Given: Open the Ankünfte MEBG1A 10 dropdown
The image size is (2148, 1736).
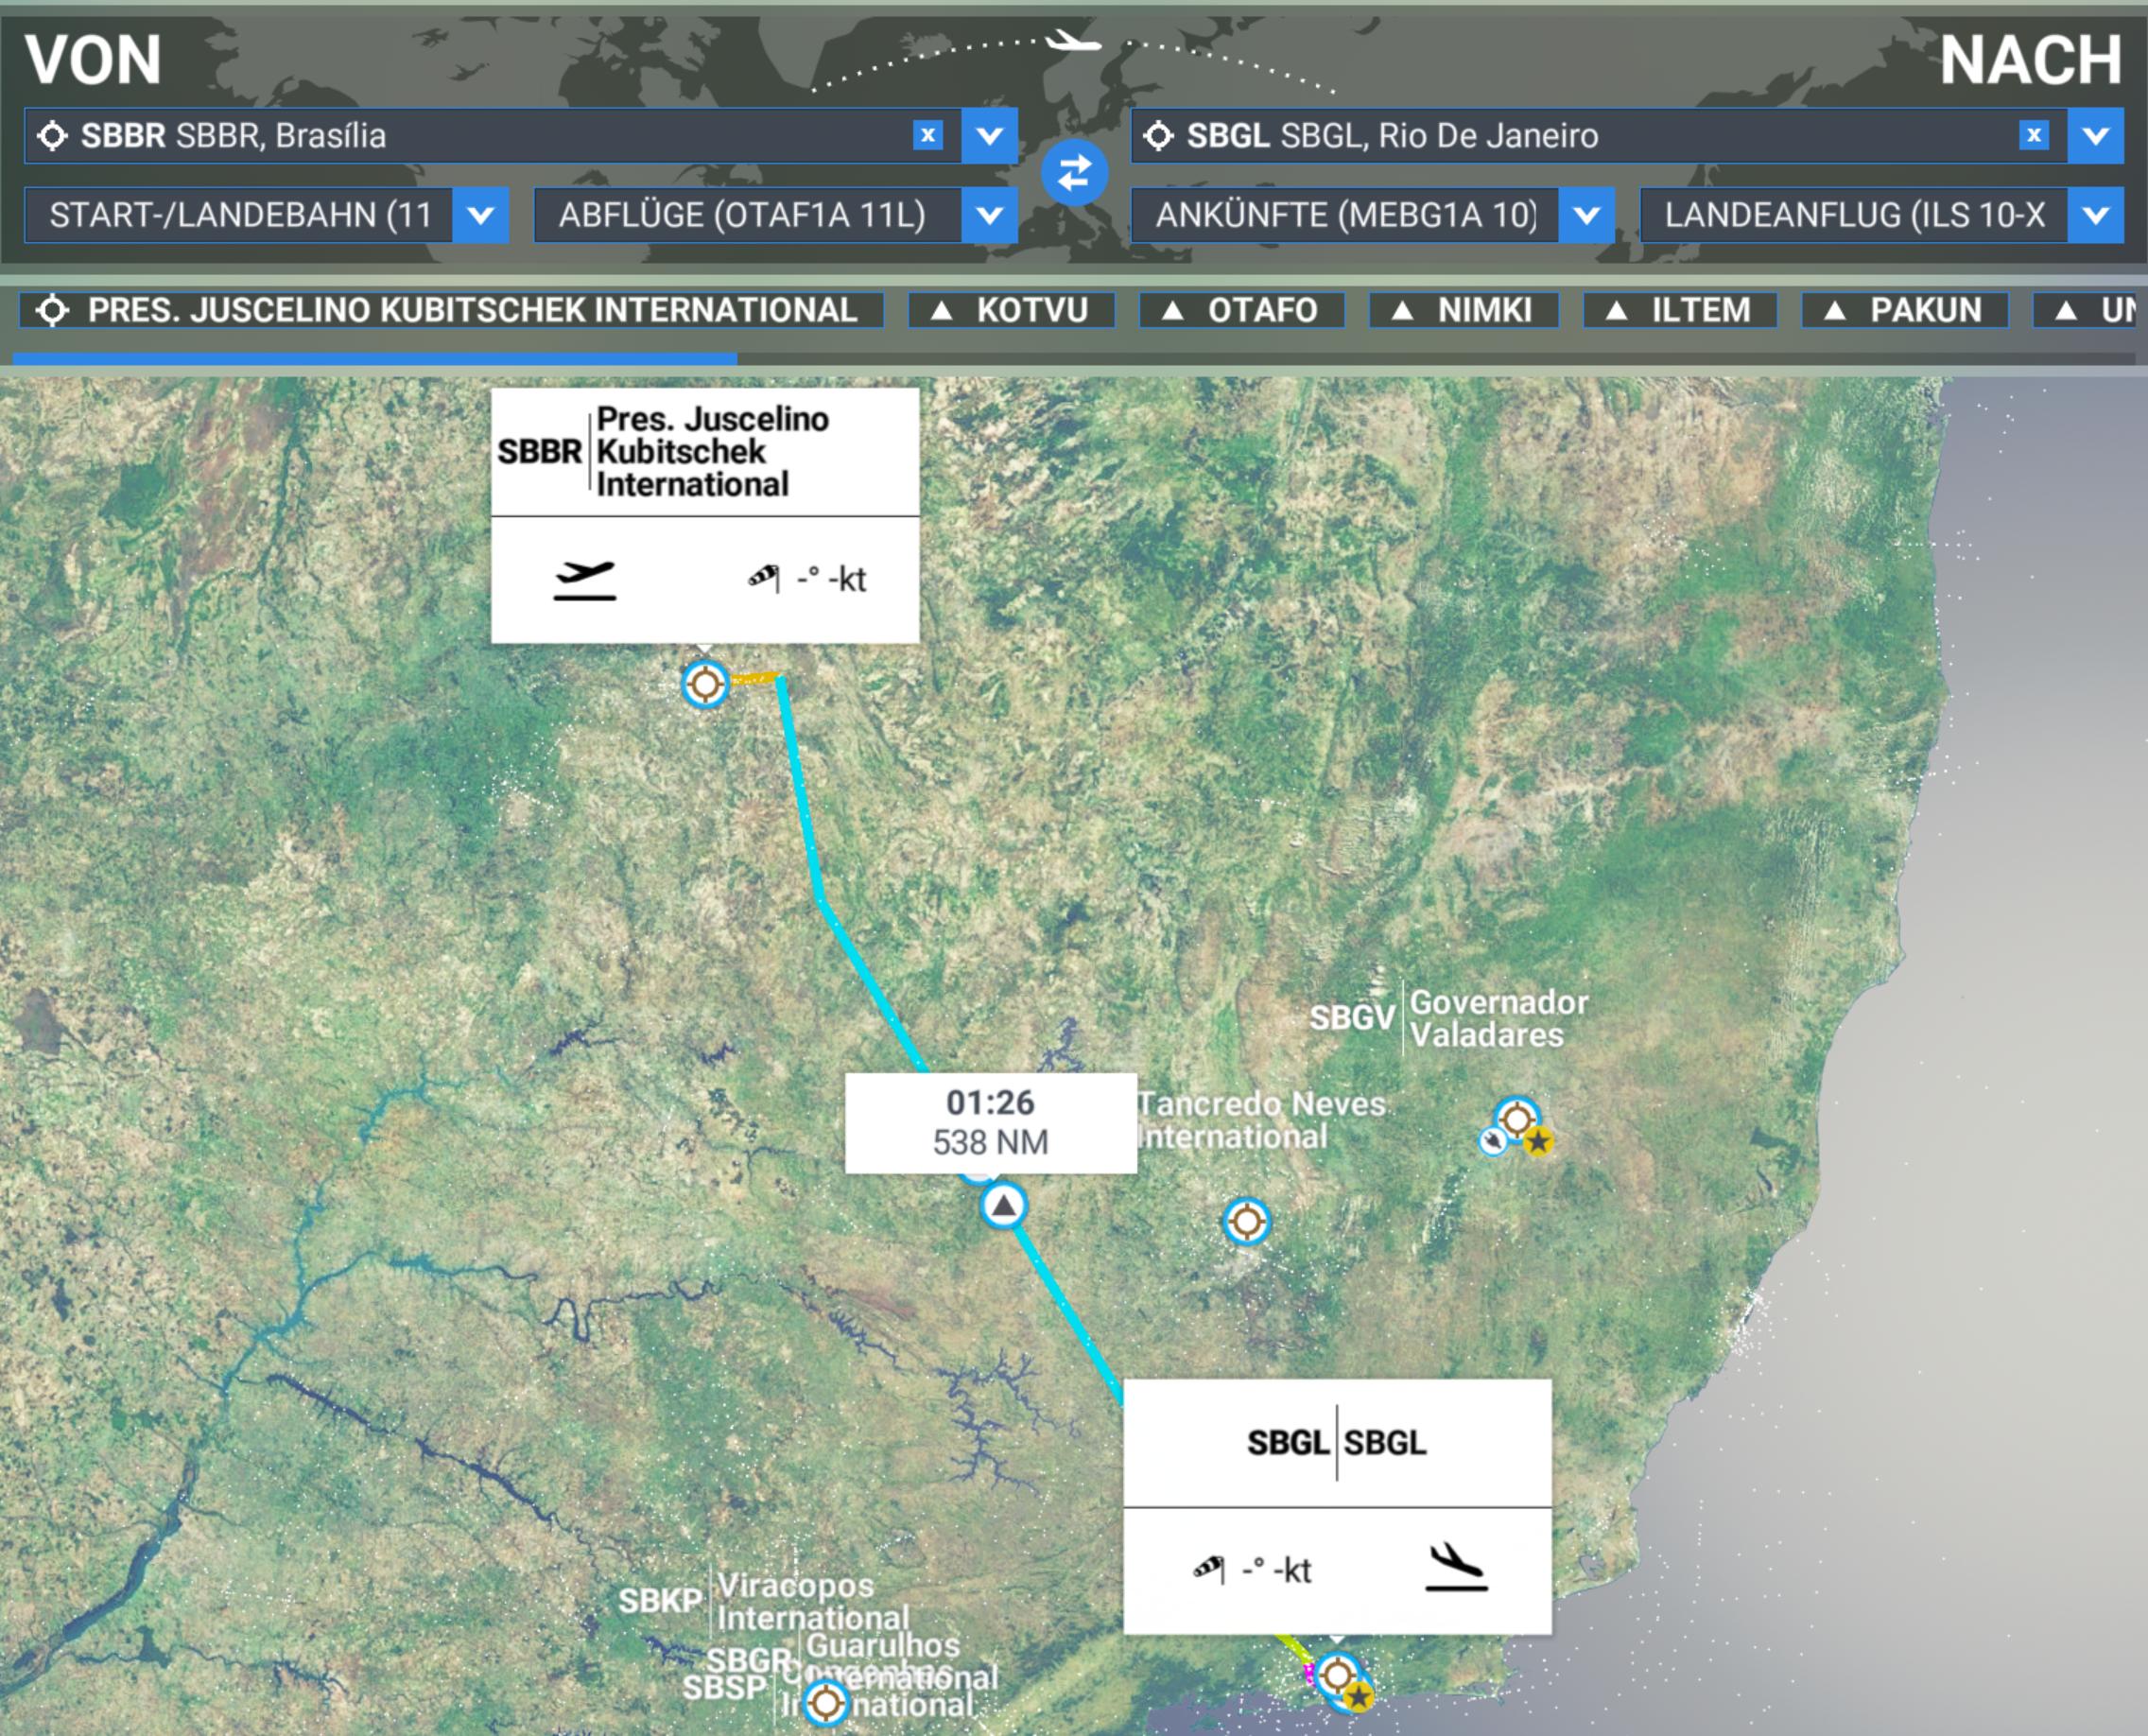Looking at the screenshot, I should pos(1372,215).
